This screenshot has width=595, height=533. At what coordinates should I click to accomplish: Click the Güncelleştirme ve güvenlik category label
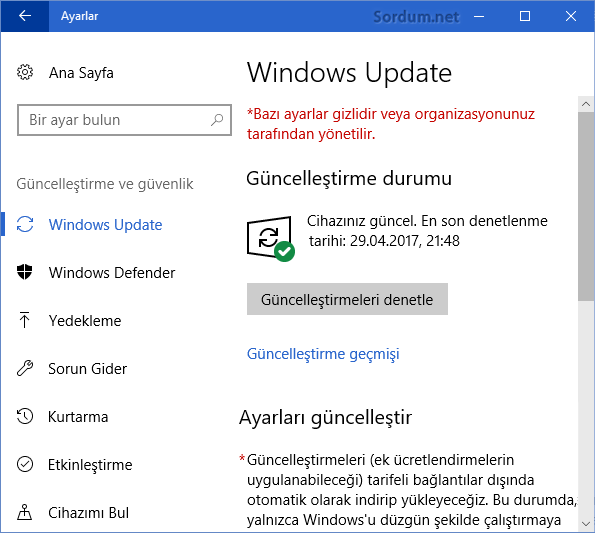[105, 184]
